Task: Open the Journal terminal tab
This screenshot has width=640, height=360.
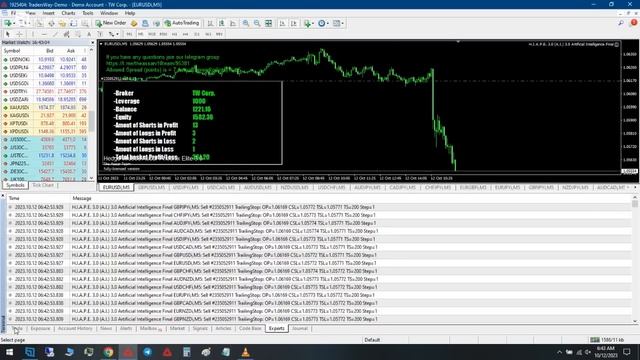Action: [300, 329]
